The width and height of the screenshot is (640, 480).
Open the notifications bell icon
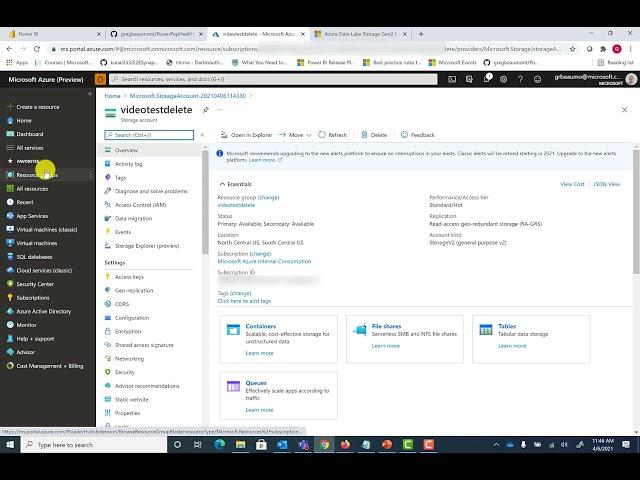click(487, 80)
